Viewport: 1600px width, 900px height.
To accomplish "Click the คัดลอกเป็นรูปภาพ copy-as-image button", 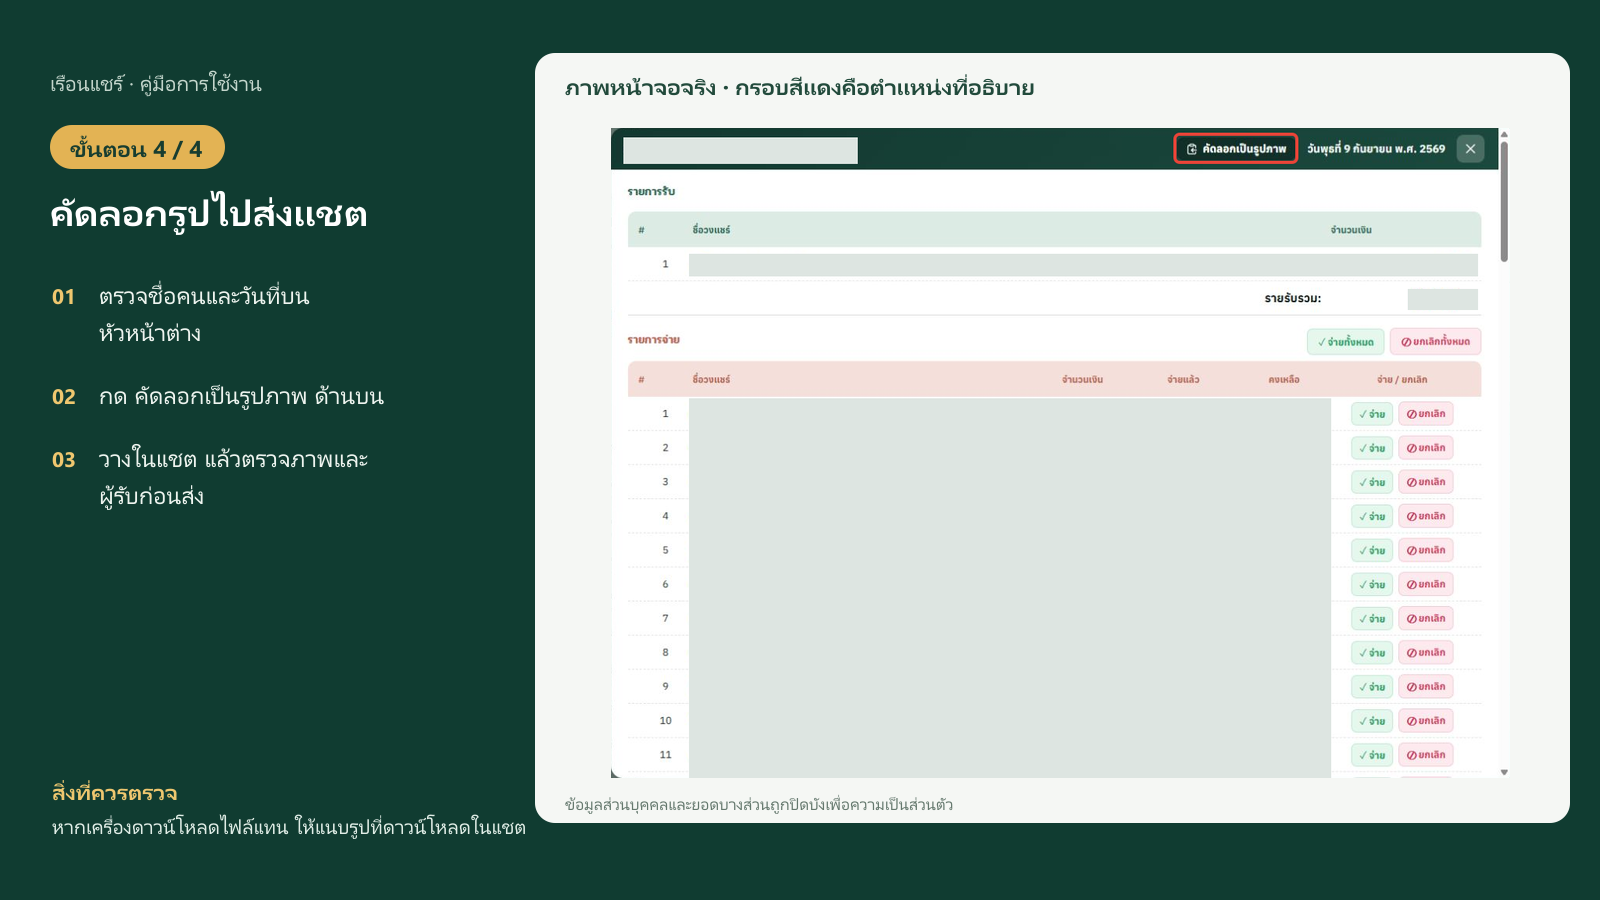I will click(1235, 149).
